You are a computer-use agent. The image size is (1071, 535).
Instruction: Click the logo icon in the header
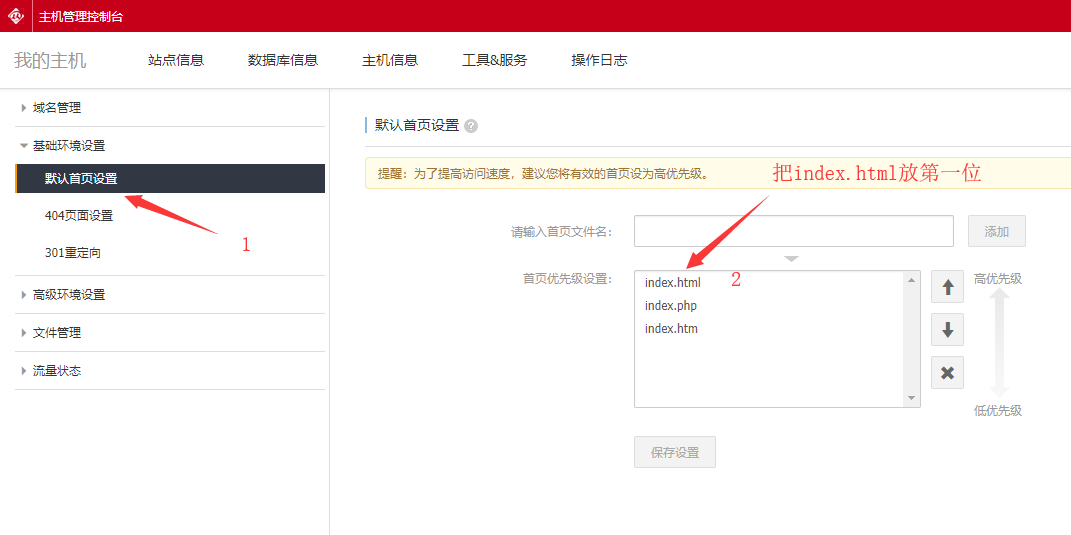point(16,16)
